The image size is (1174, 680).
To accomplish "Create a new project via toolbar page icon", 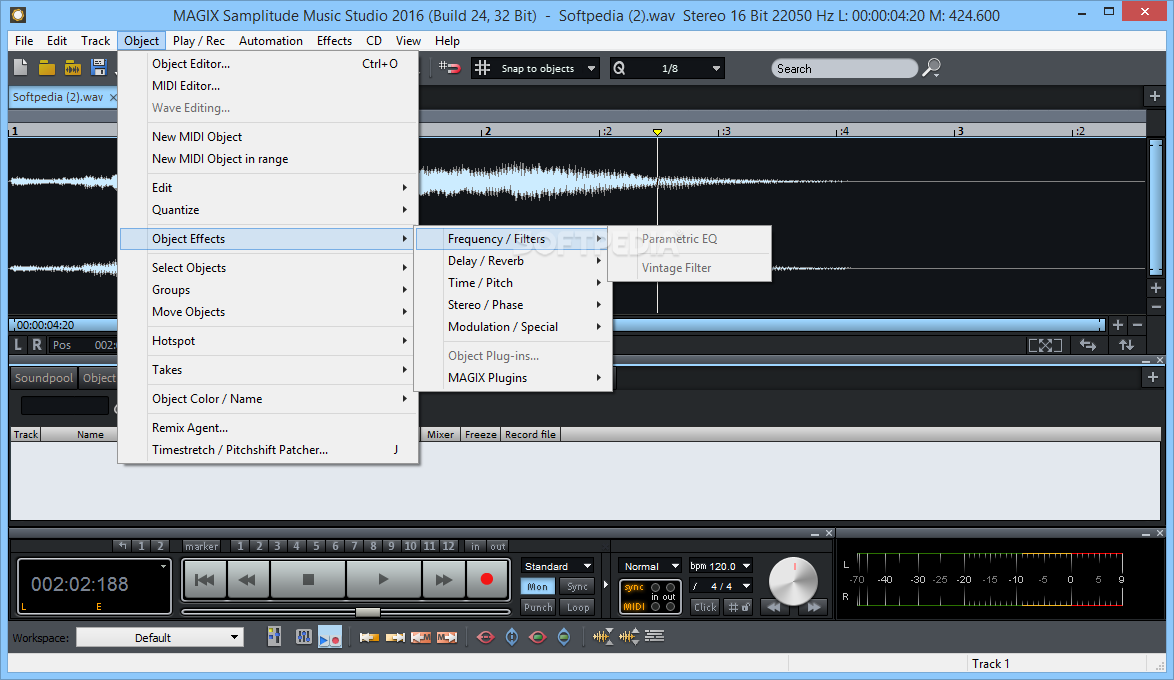I will click(20, 67).
